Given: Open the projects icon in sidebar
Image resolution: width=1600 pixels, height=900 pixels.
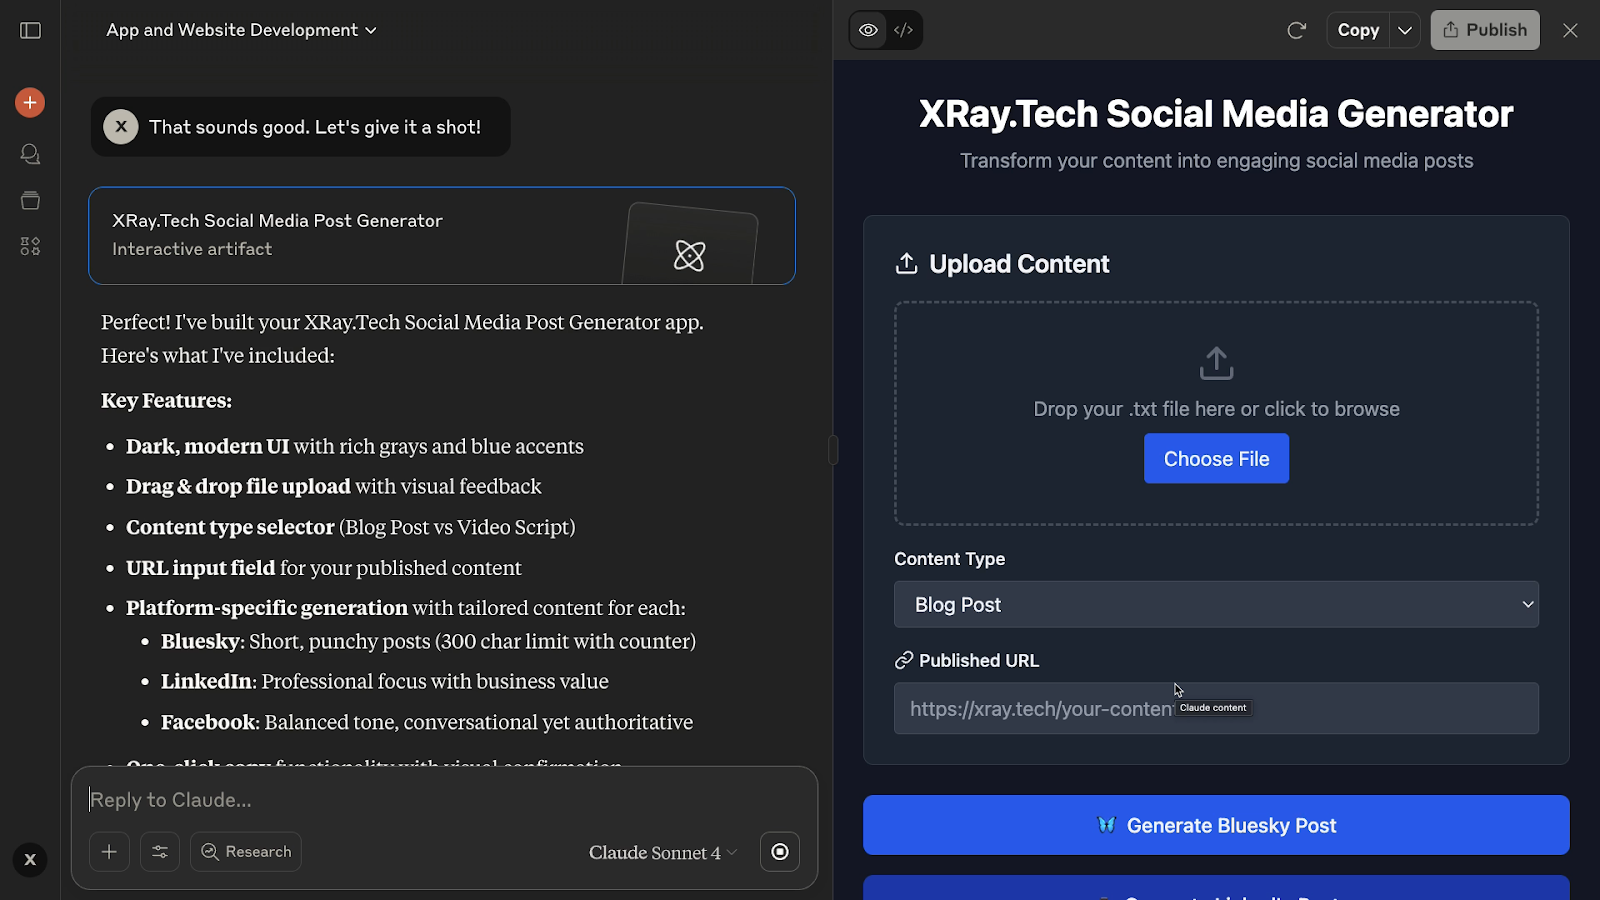Looking at the screenshot, I should [30, 200].
